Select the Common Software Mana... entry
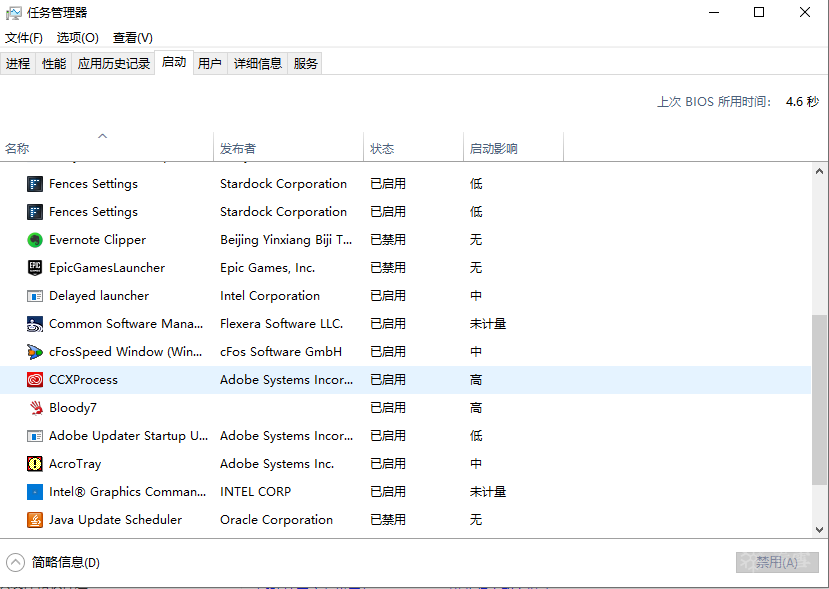 click(x=126, y=324)
